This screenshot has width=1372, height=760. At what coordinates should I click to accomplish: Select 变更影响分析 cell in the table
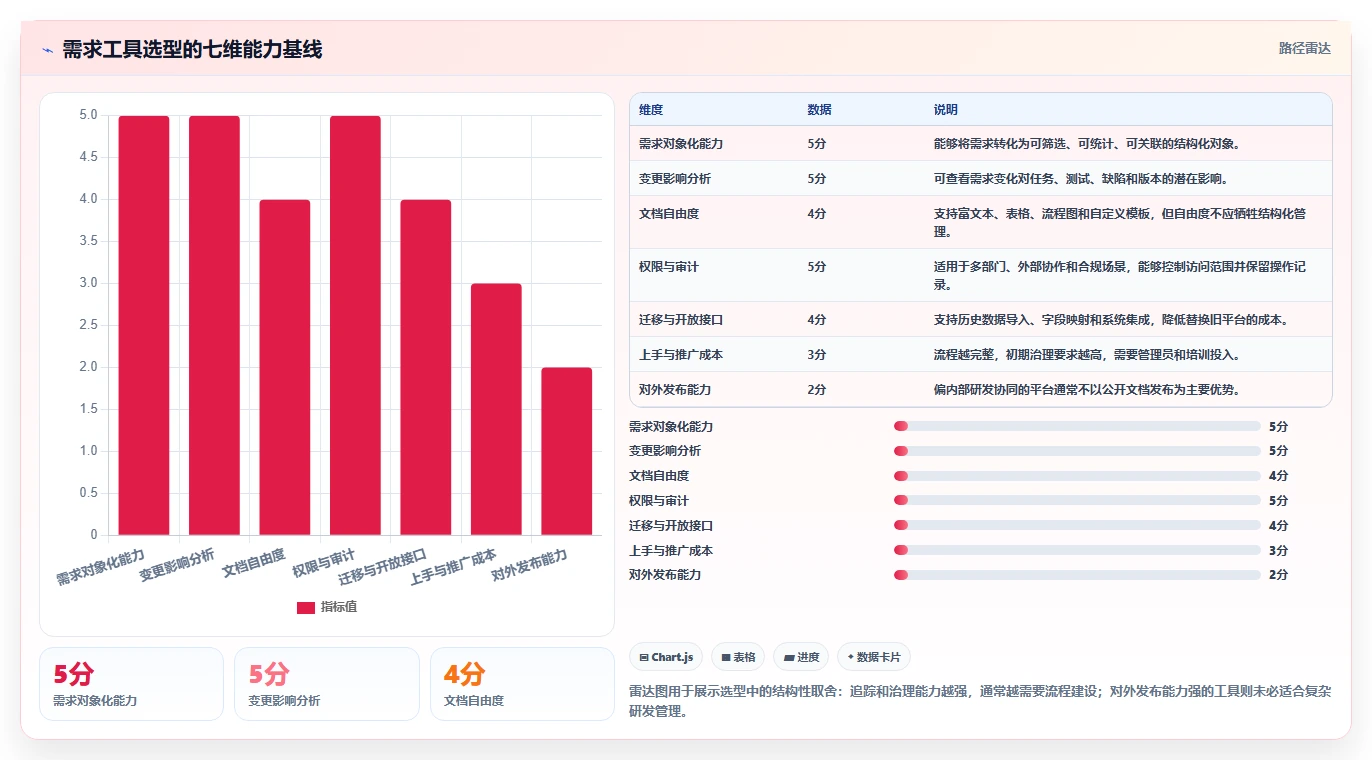675,179
